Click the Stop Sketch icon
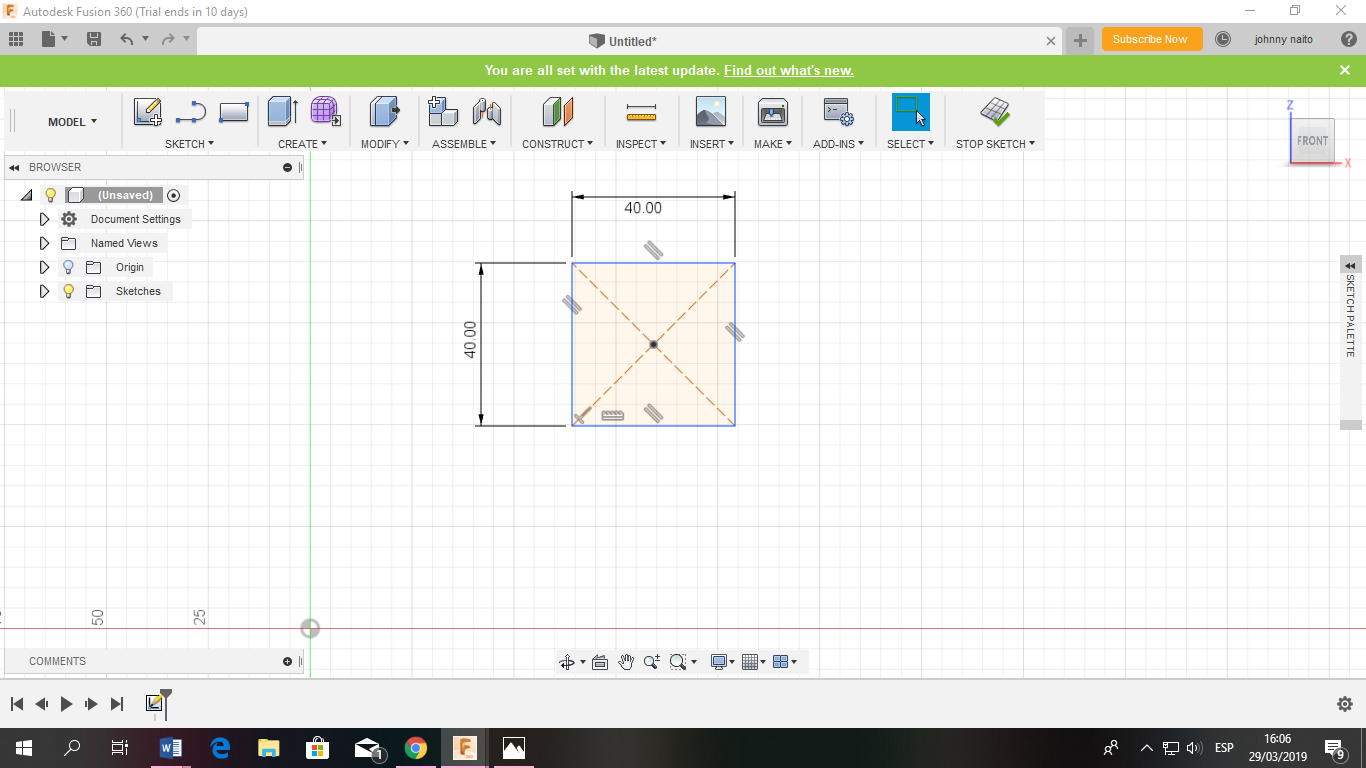The width and height of the screenshot is (1366, 768). [x=995, y=112]
